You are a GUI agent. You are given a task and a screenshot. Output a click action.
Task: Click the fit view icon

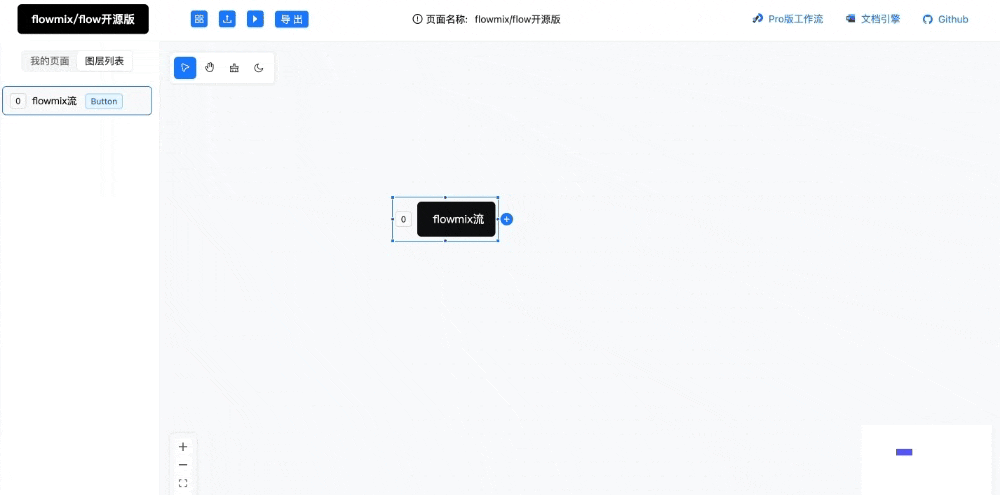tap(183, 483)
